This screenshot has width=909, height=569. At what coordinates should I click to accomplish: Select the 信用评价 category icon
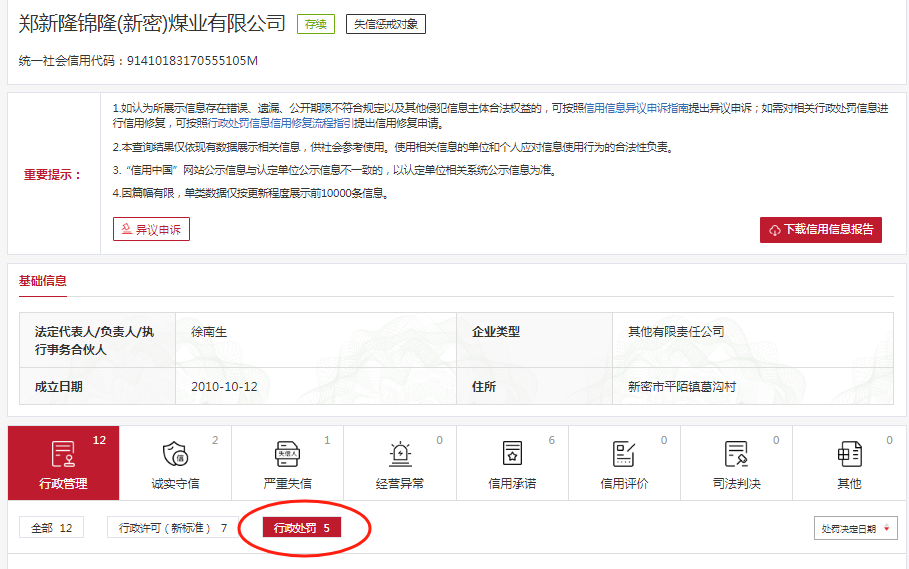(x=624, y=454)
